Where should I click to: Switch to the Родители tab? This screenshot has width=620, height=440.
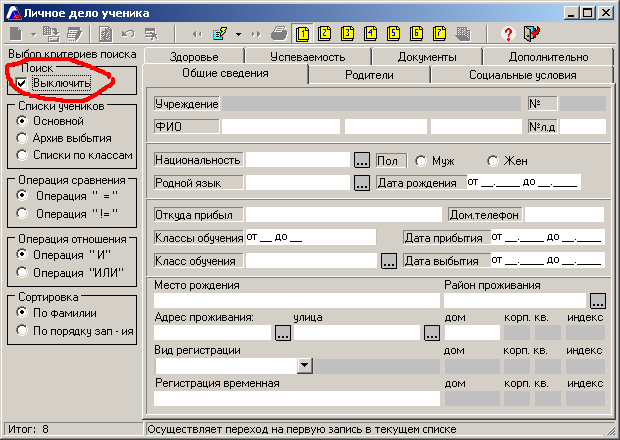pyautogui.click(x=369, y=75)
